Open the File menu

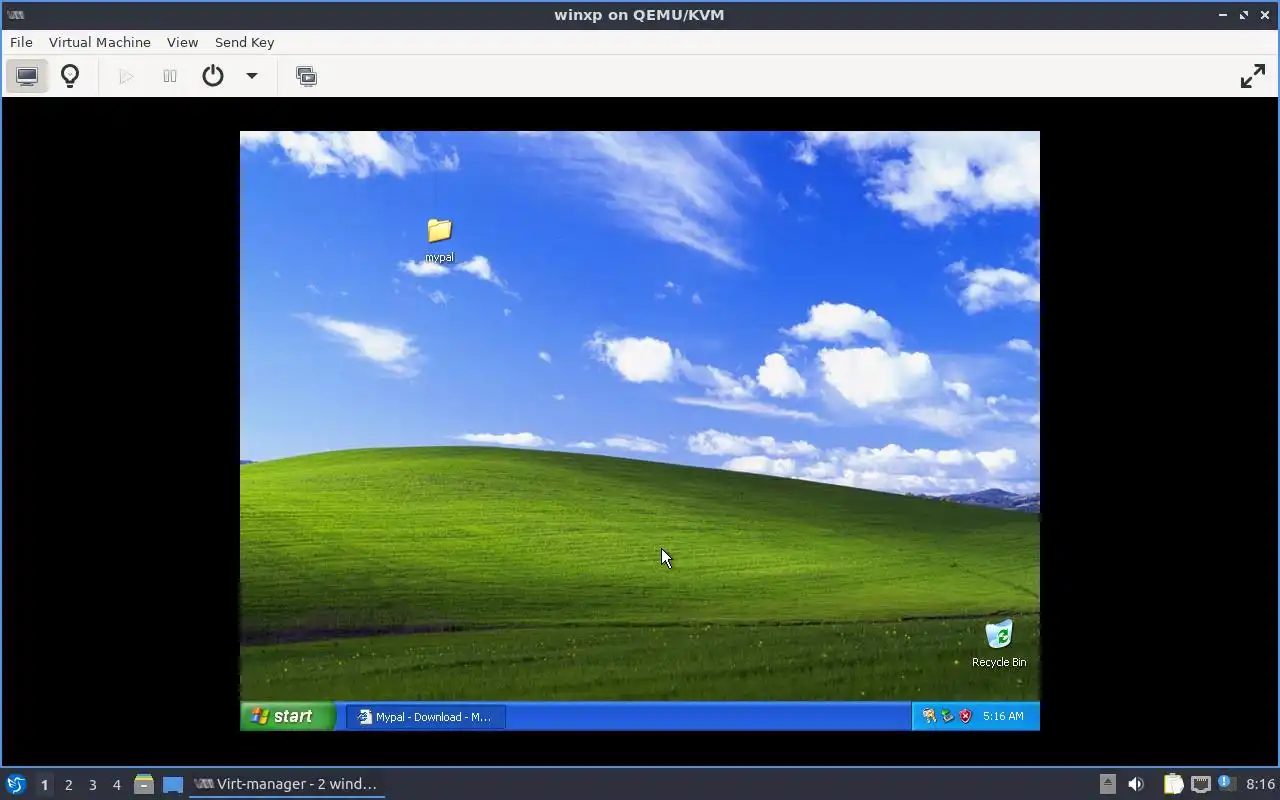(x=21, y=42)
